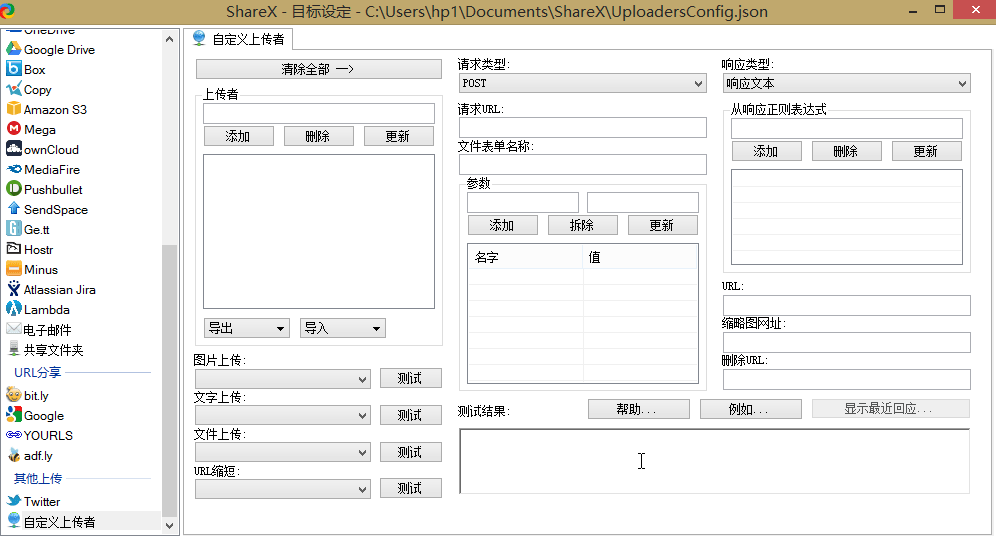Click the bit.ly URL shortener icon
The image size is (996, 536).
click(14, 395)
